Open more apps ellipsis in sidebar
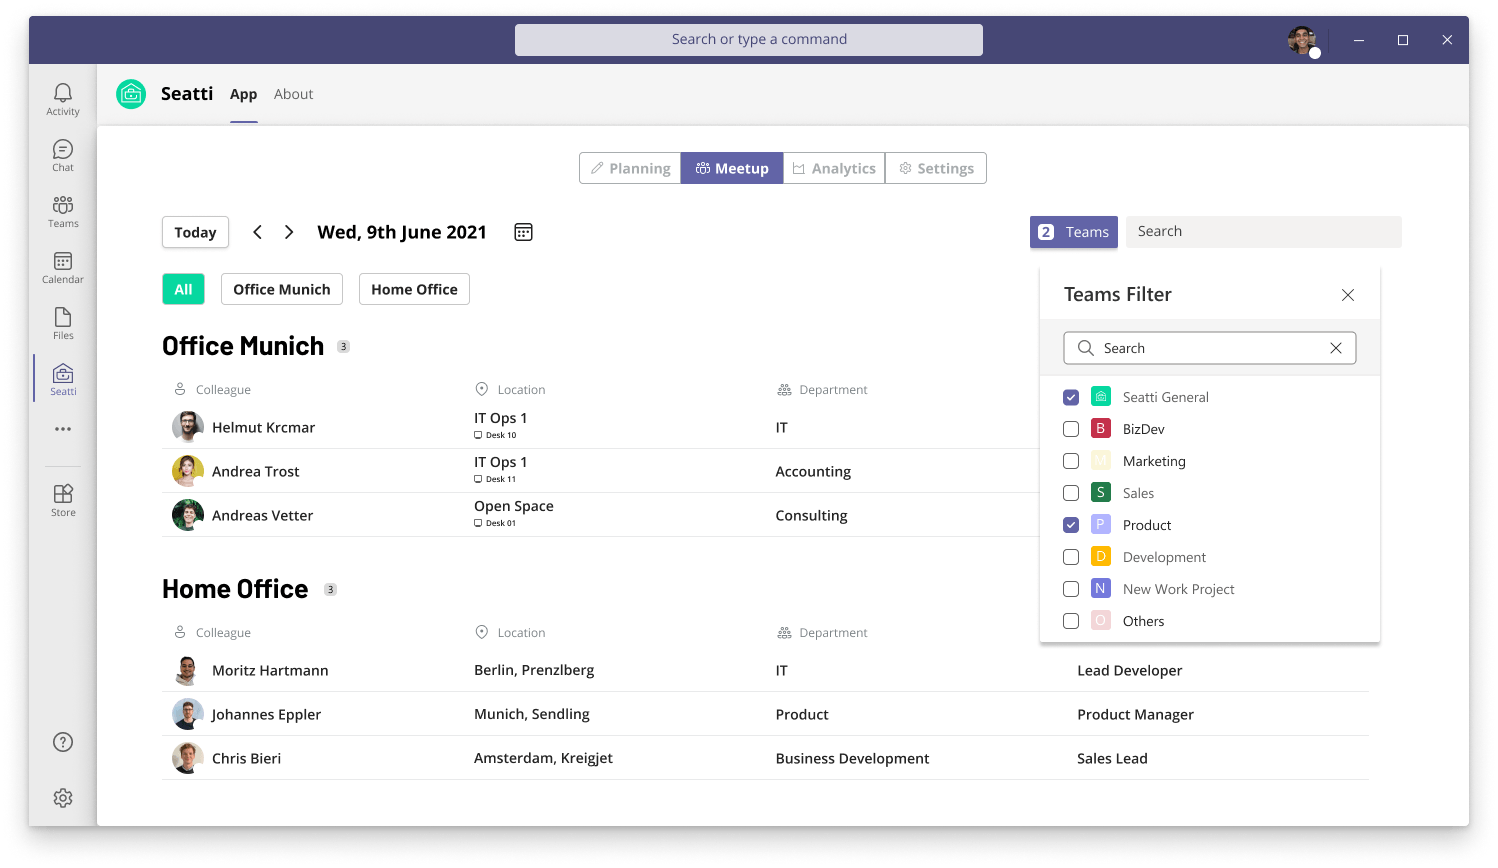The width and height of the screenshot is (1498, 868). point(63,429)
